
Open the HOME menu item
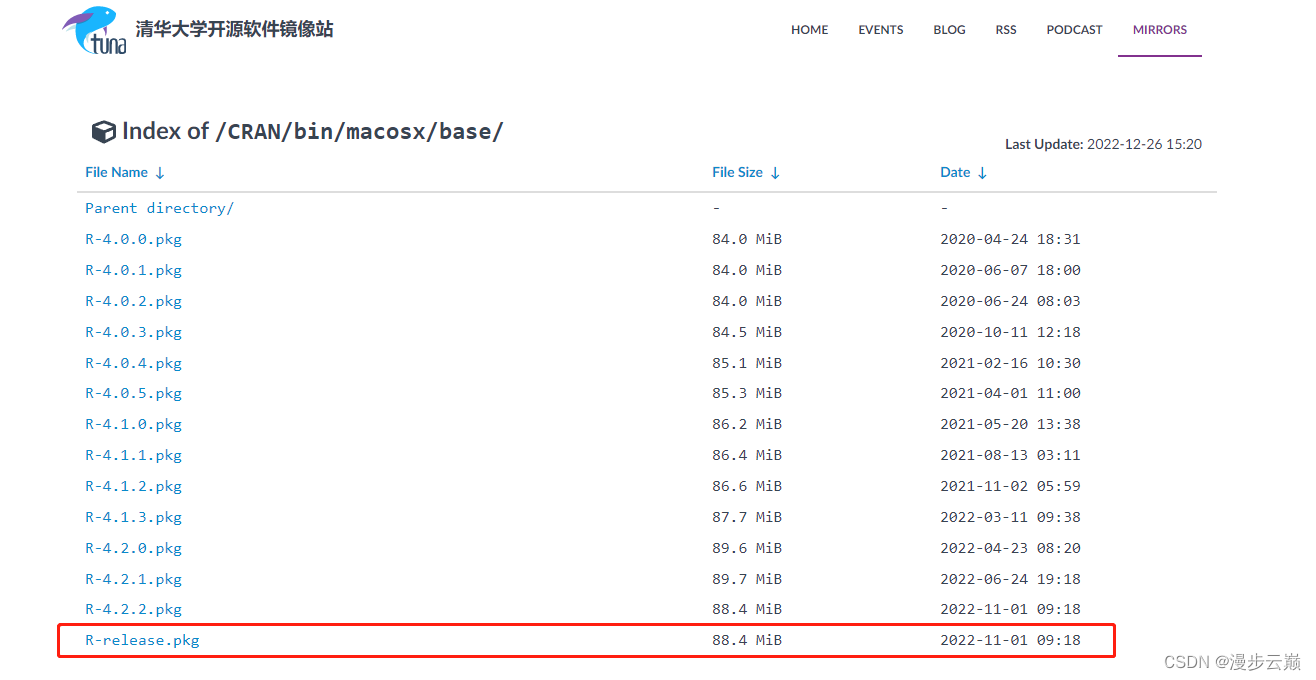(x=809, y=30)
